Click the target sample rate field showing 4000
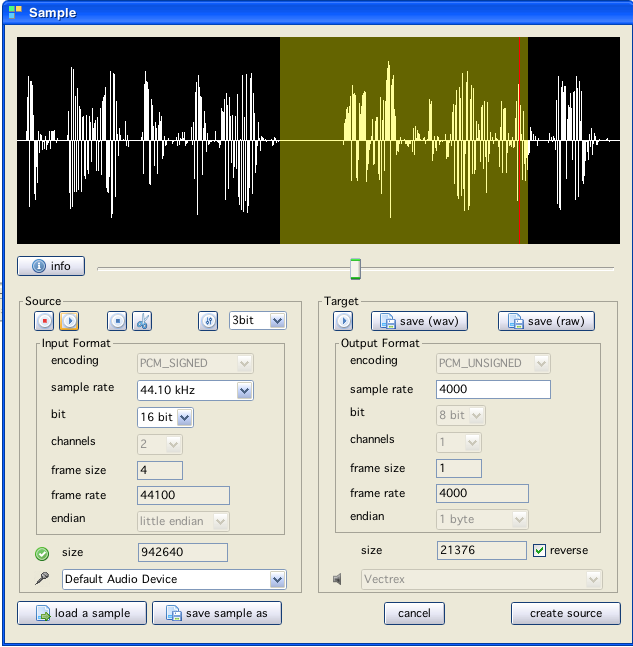The height and width of the screenshot is (647, 633). 493,390
